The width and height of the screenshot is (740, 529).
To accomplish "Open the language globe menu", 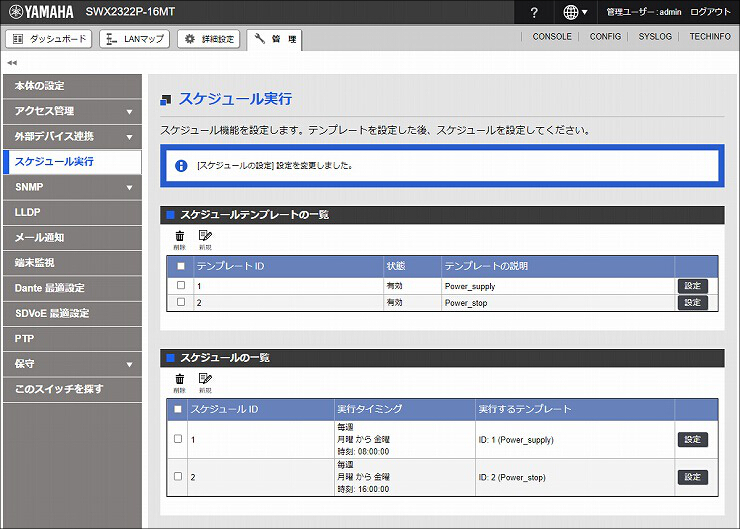I will pyautogui.click(x=575, y=12).
